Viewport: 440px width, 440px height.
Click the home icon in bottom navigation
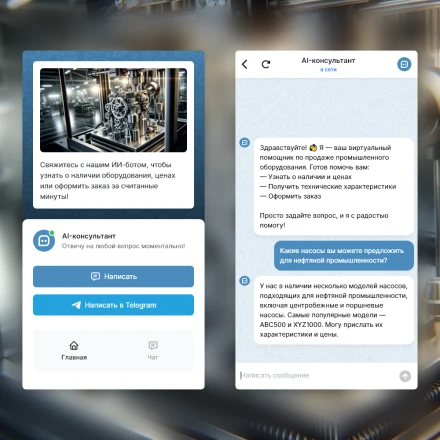click(74, 345)
